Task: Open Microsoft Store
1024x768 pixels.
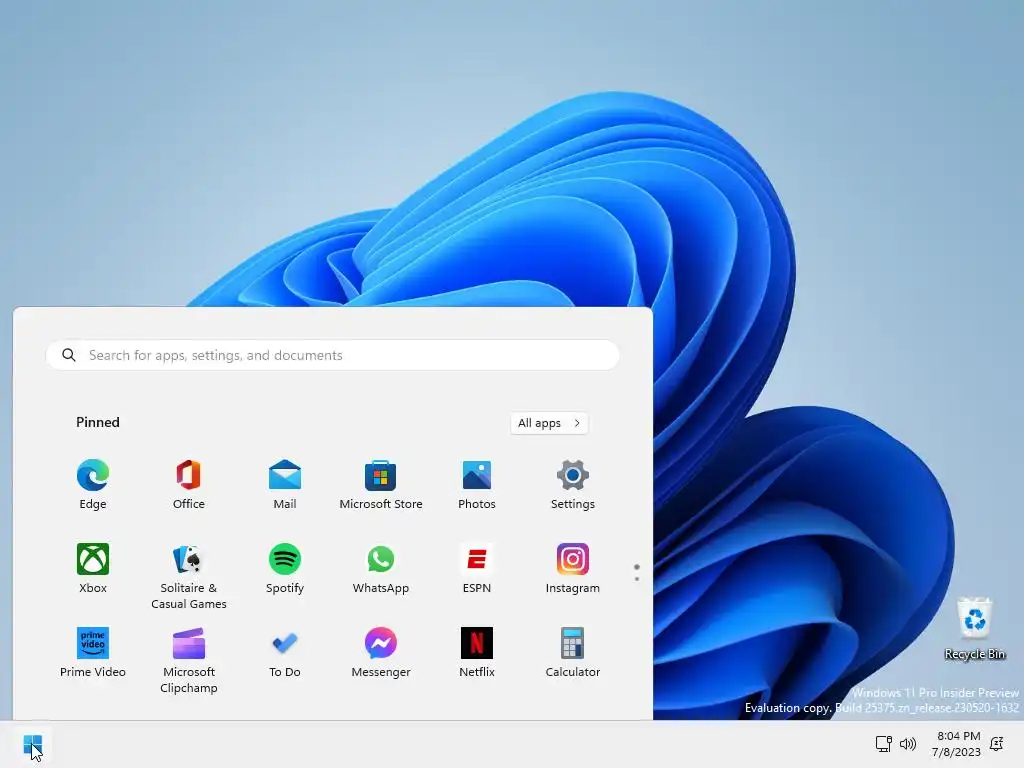Action: coord(381,485)
